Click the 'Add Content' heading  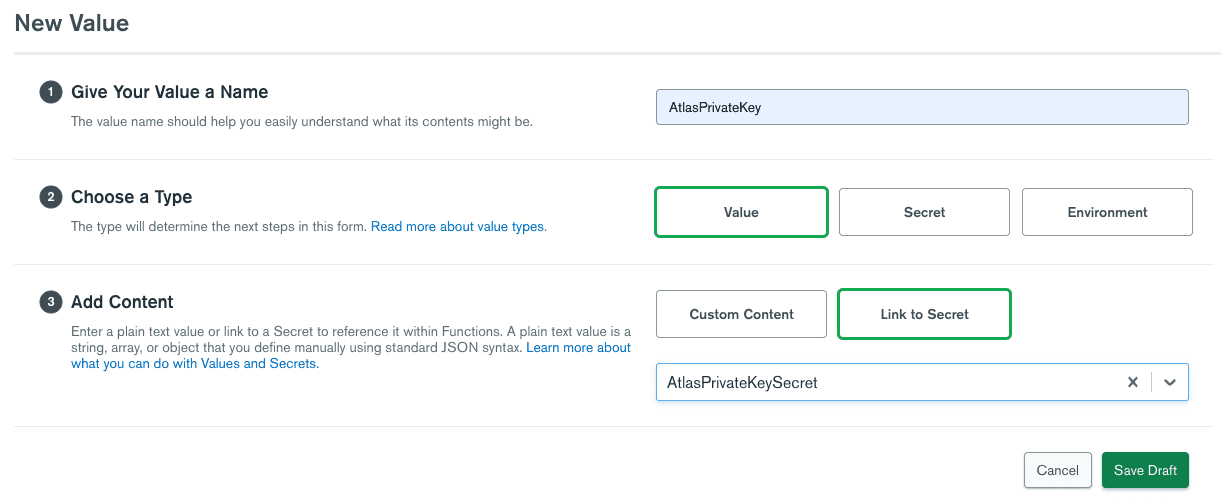[x=122, y=302]
